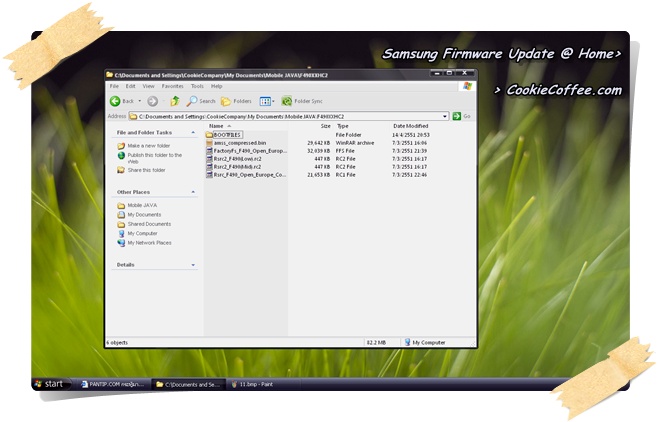Viewport: 661px width, 422px height.
Task: Click the Rsrc2_F490(Low).rc2 file icon
Action: pos(209,159)
